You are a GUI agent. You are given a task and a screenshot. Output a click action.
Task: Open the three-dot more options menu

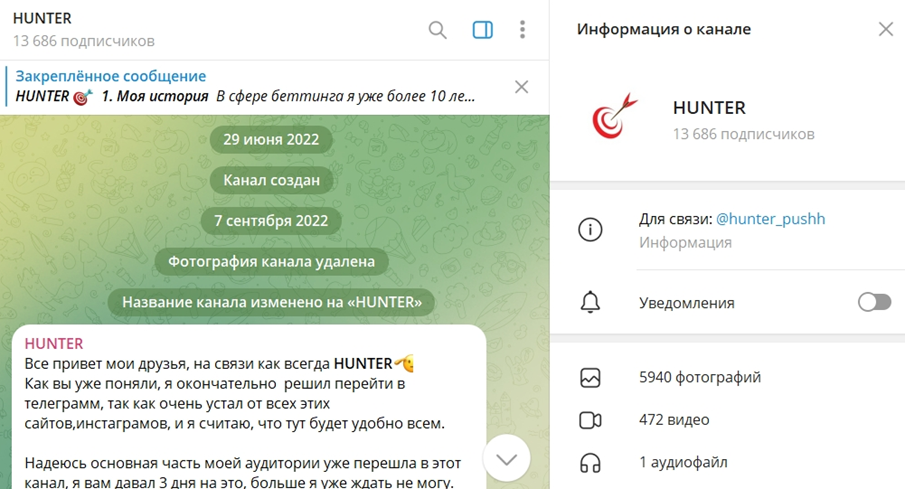click(x=522, y=30)
